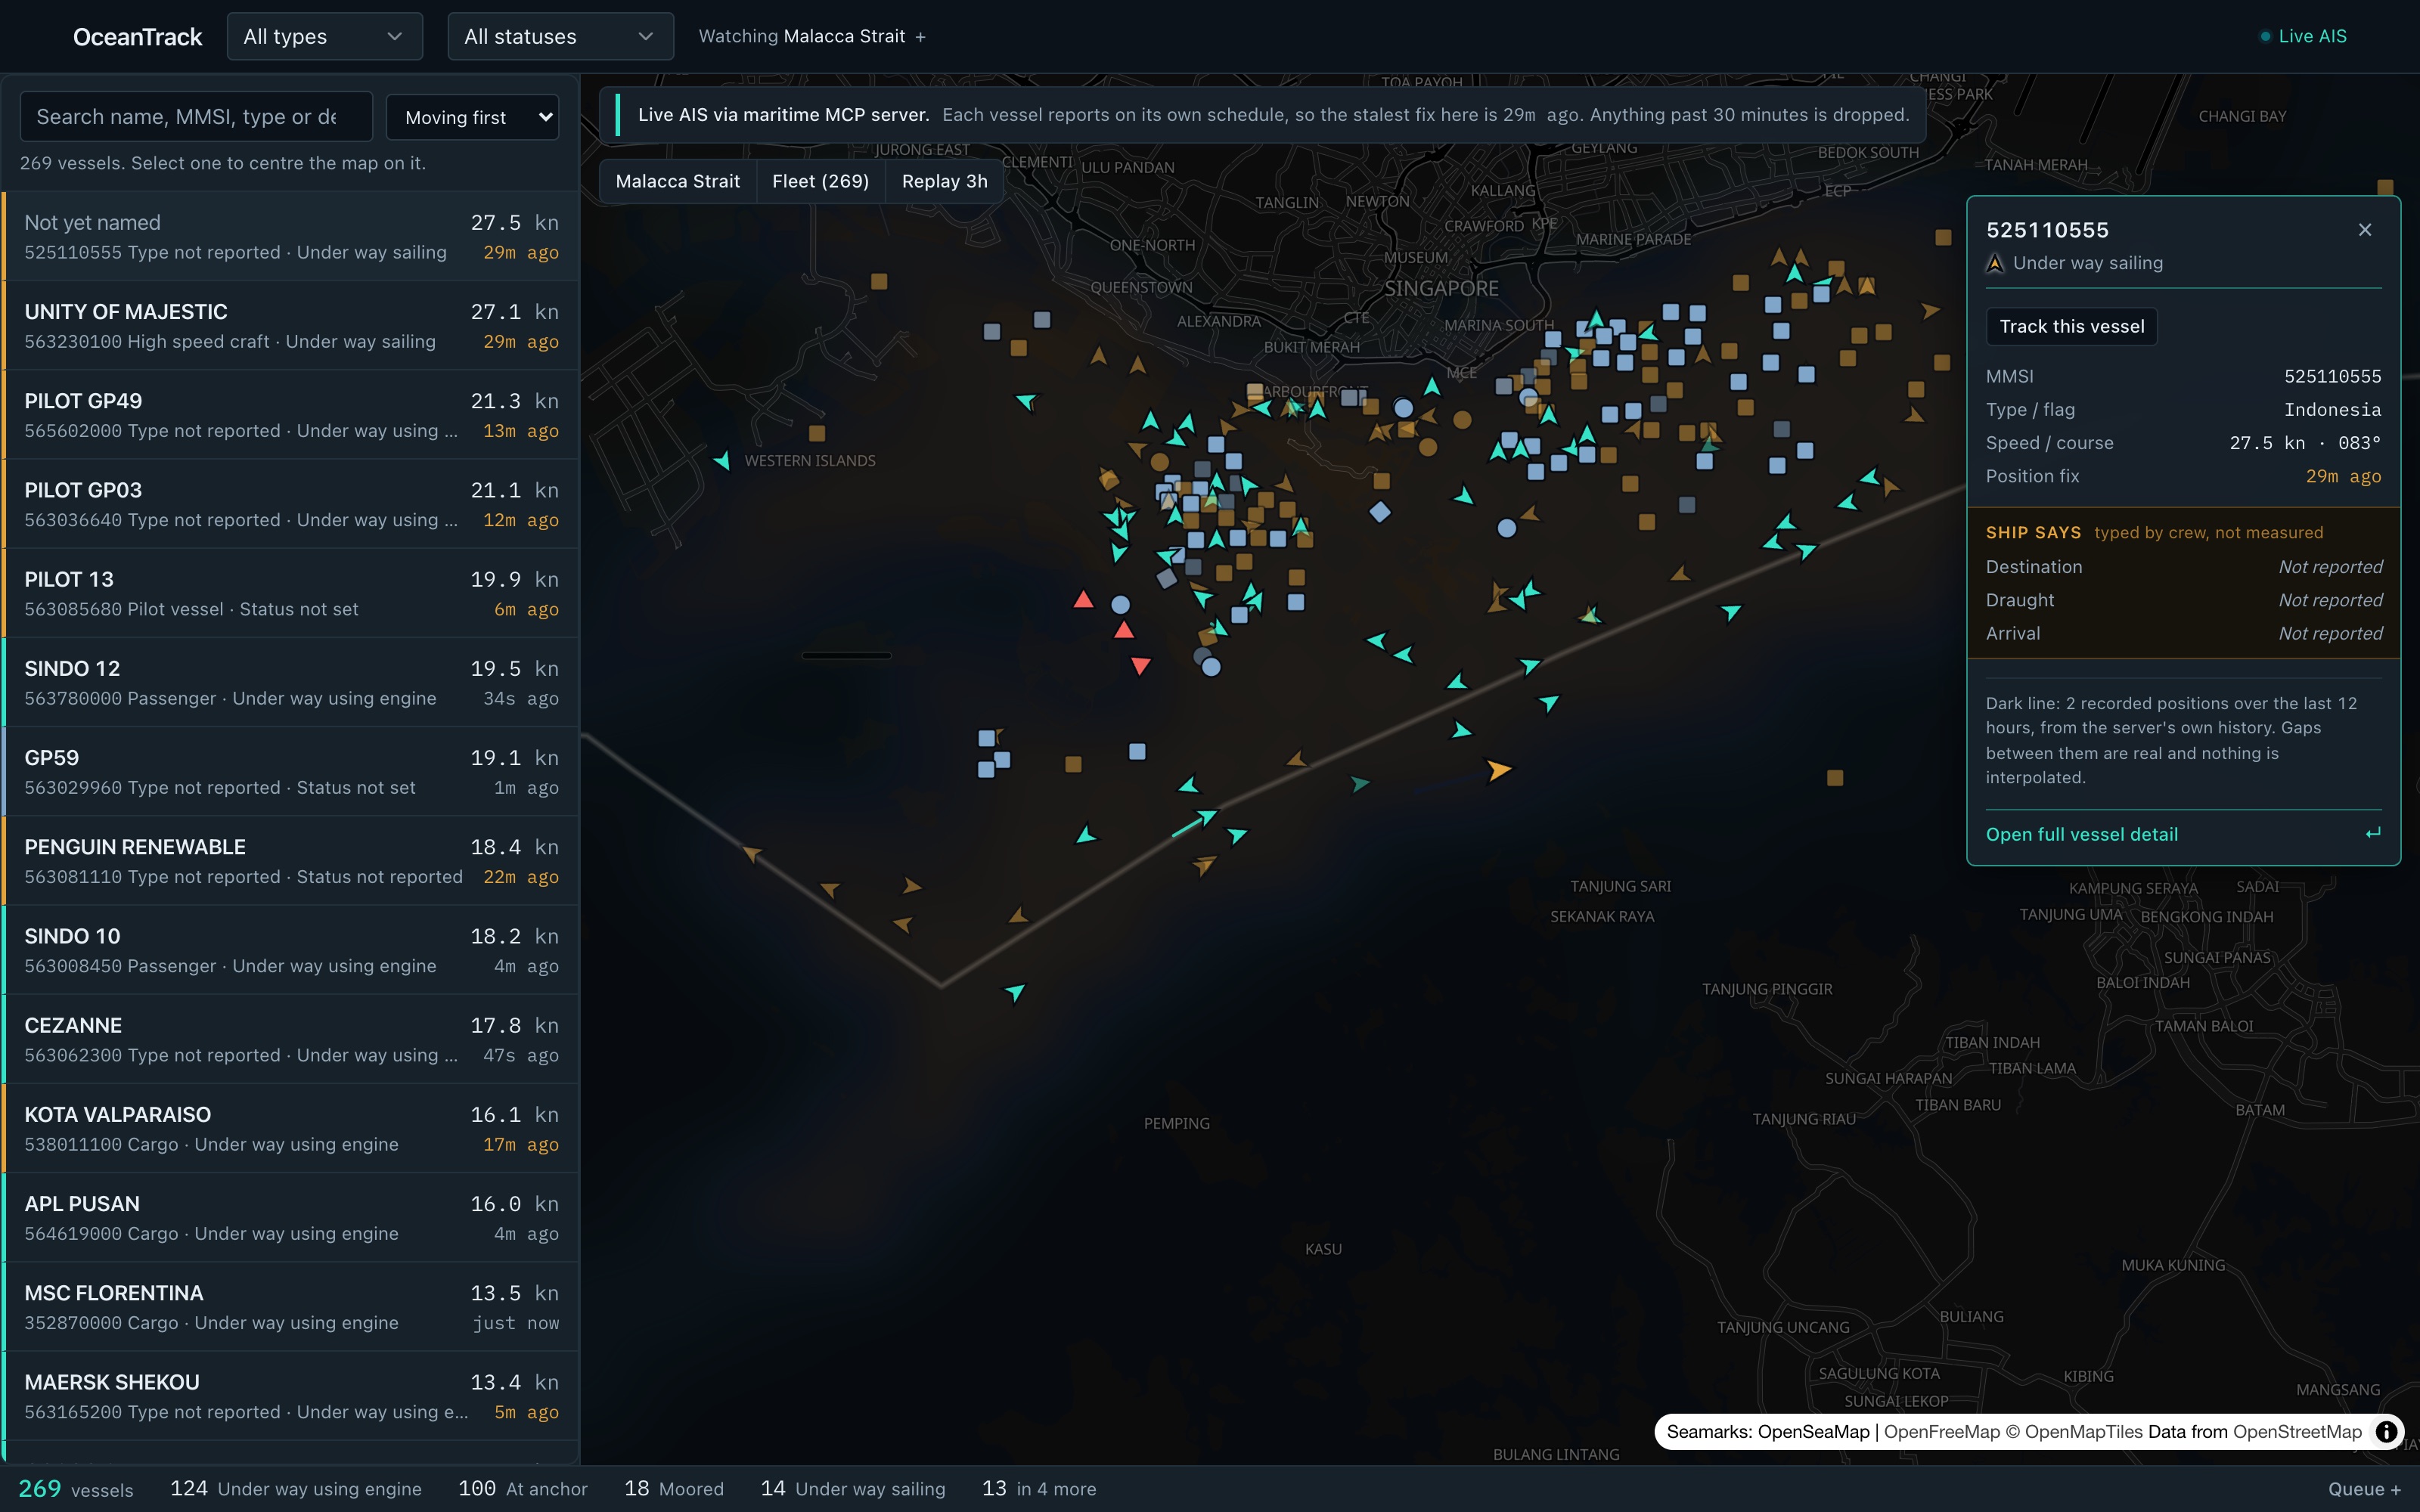Image resolution: width=2420 pixels, height=1512 pixels.
Task: Click the info icon in map attribution
Action: tap(2386, 1431)
